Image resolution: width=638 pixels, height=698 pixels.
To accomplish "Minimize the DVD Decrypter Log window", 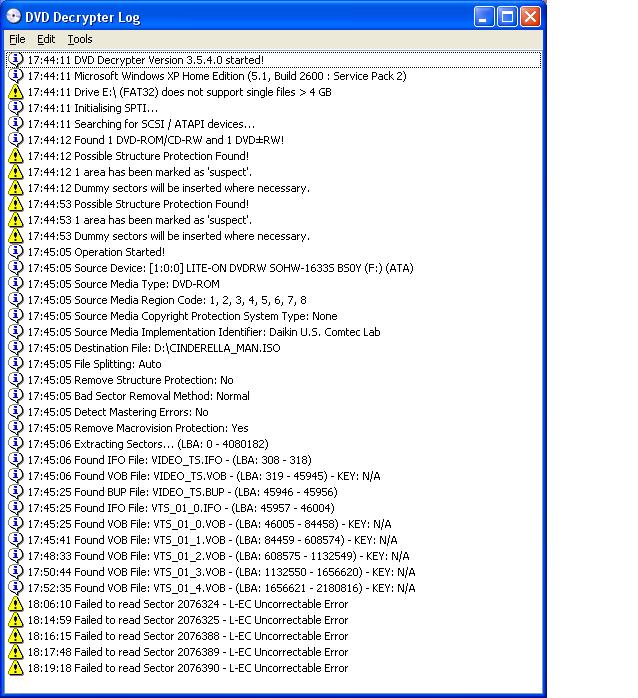I will [484, 17].
